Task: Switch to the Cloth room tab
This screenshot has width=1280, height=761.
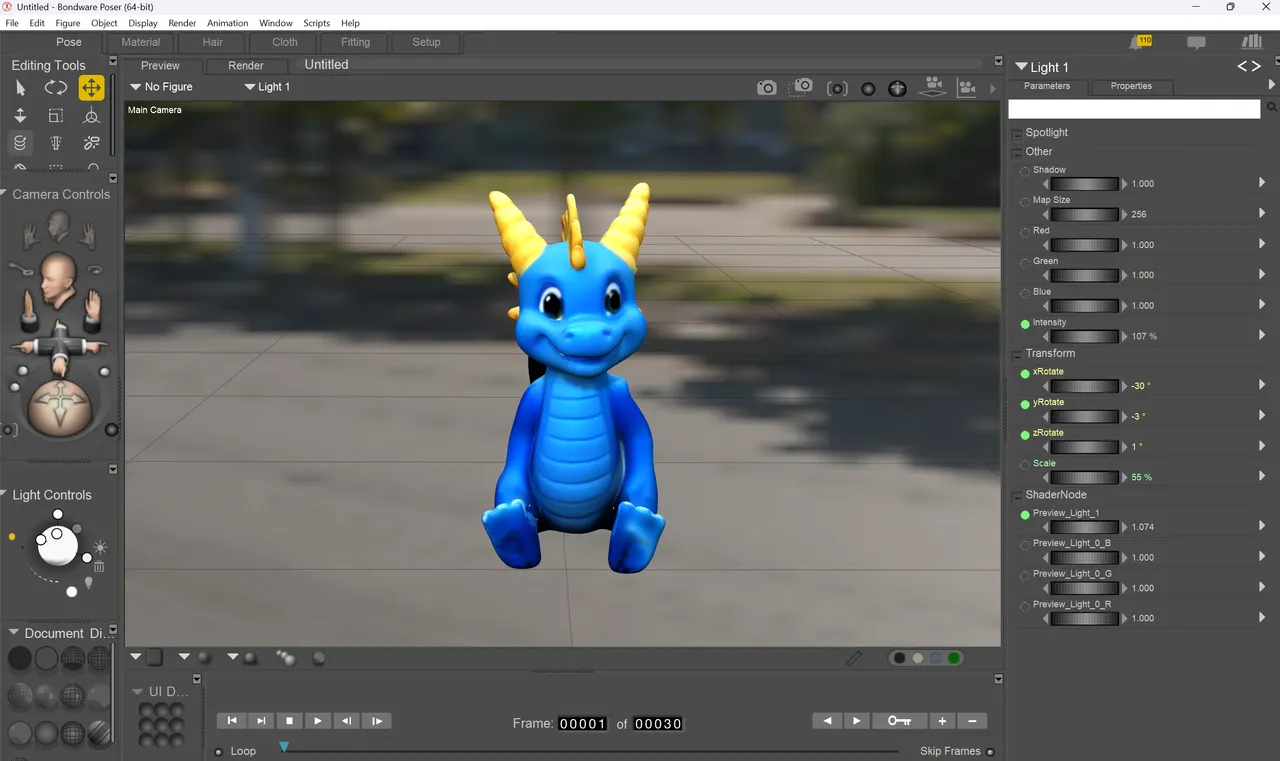Action: [x=285, y=42]
